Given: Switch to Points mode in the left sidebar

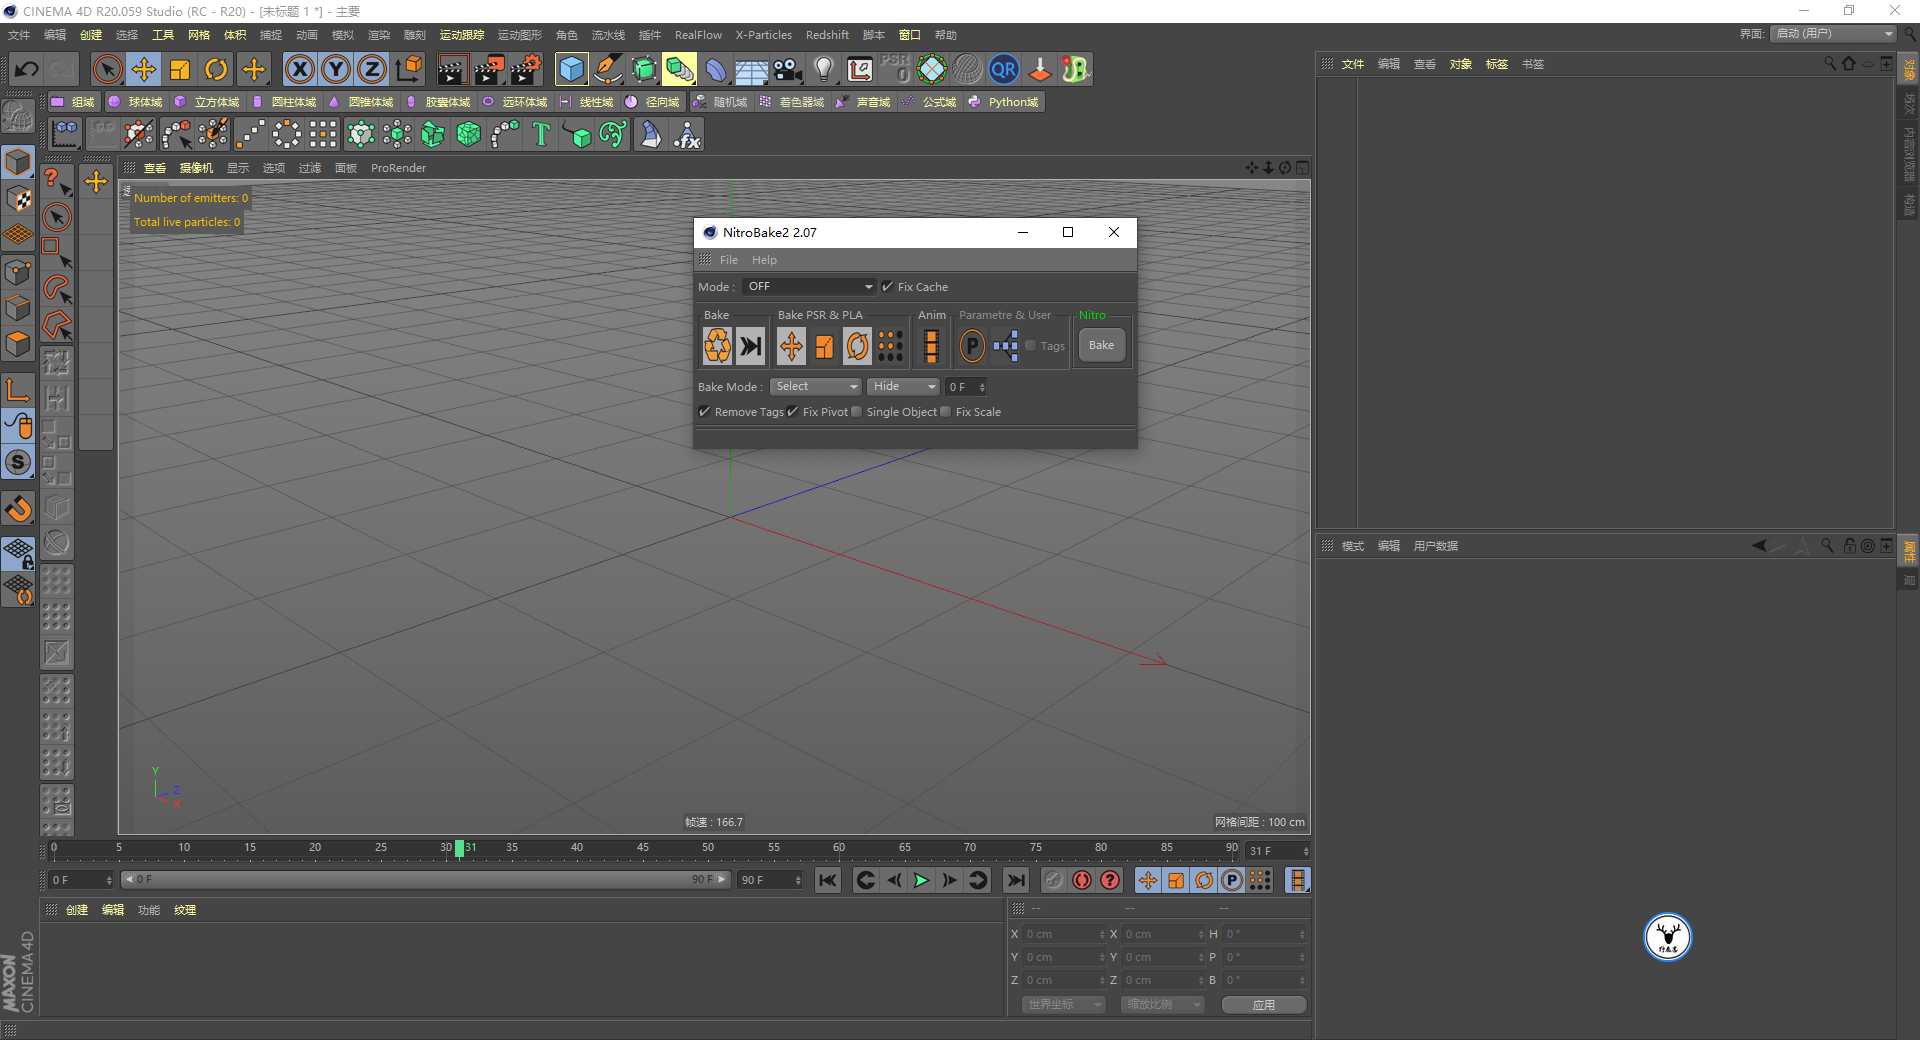Looking at the screenshot, I should point(18,272).
